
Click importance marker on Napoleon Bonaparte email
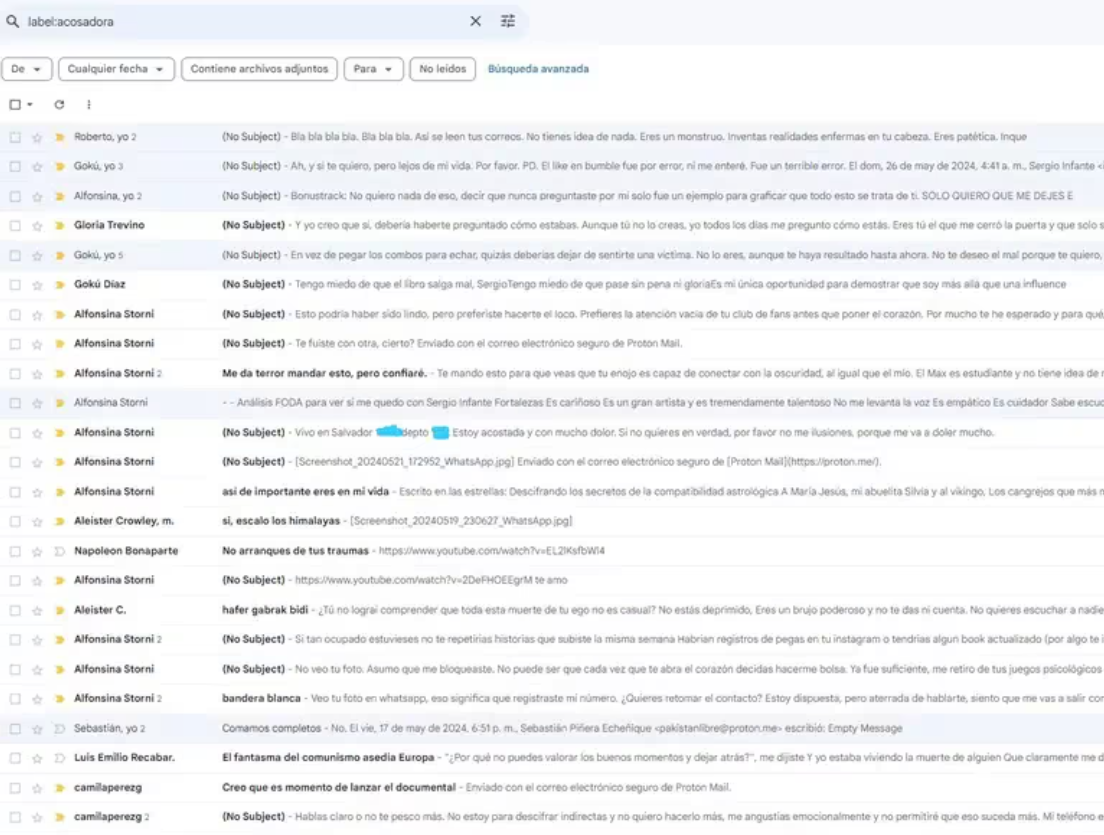(x=59, y=551)
